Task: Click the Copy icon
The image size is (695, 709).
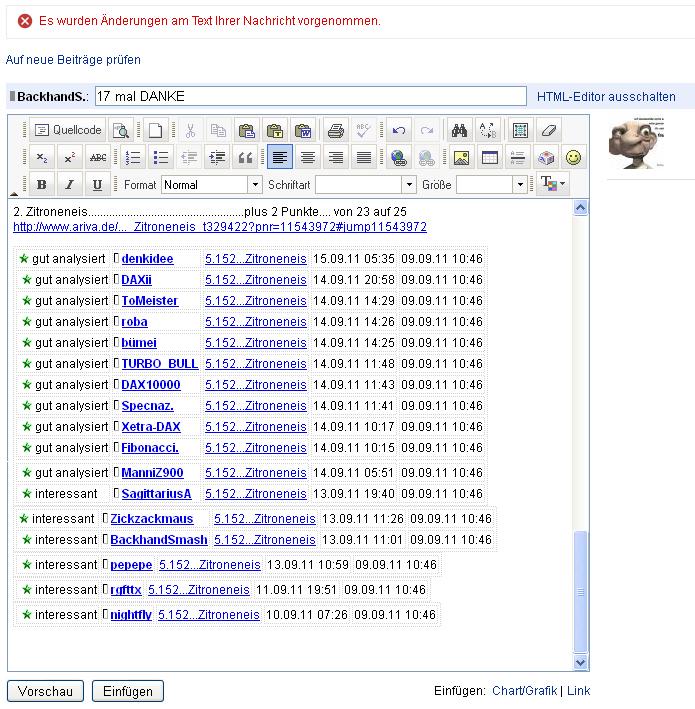Action: click(x=218, y=131)
